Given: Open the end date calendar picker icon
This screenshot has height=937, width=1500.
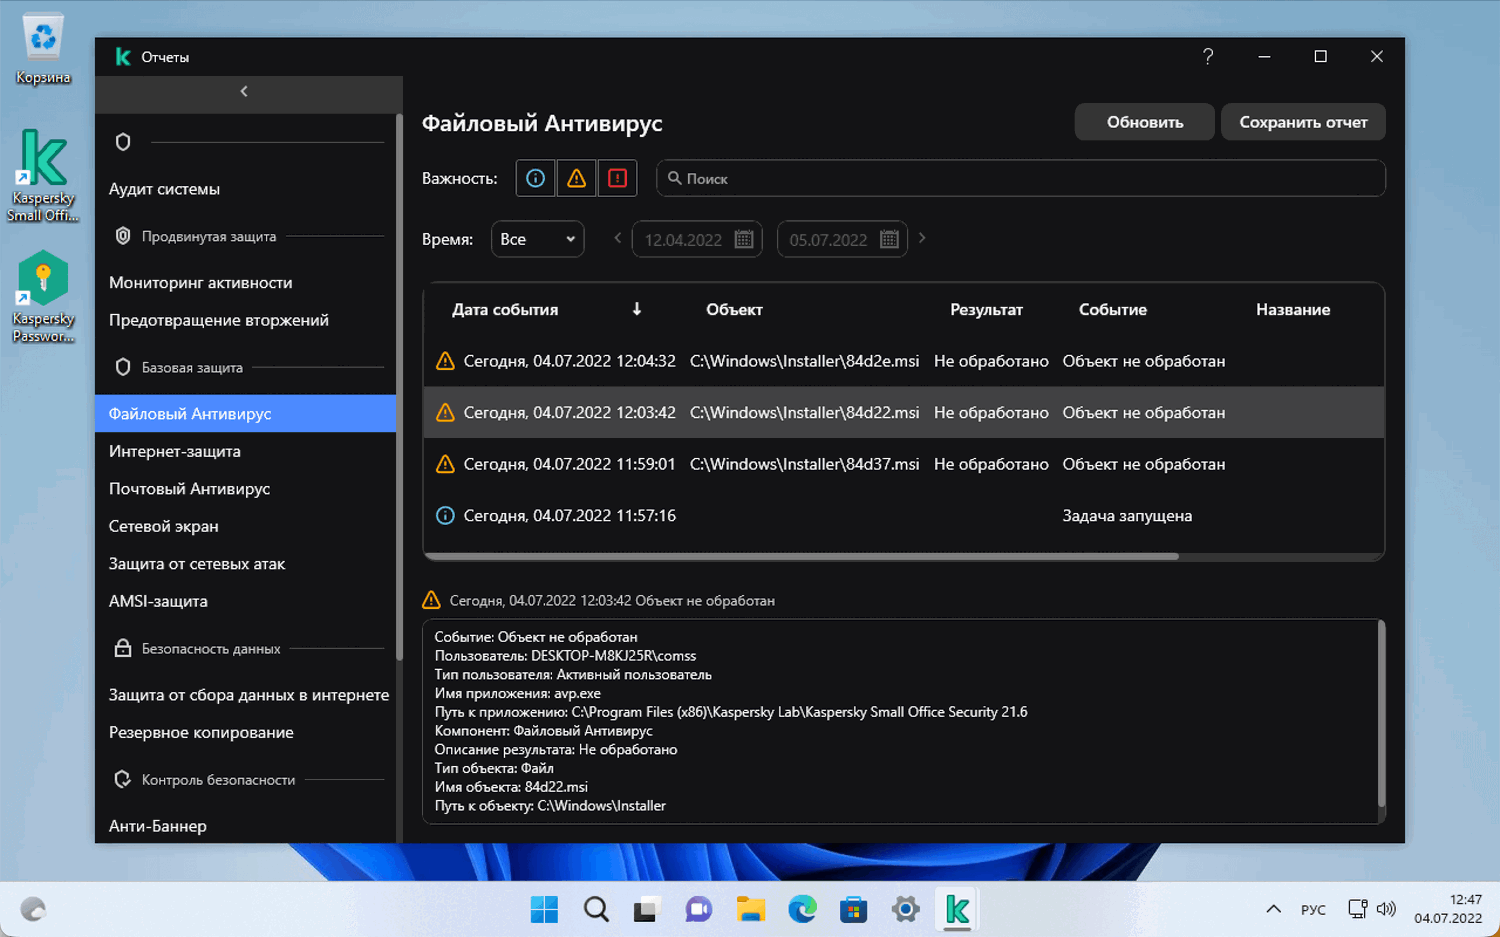Looking at the screenshot, I should click(889, 240).
